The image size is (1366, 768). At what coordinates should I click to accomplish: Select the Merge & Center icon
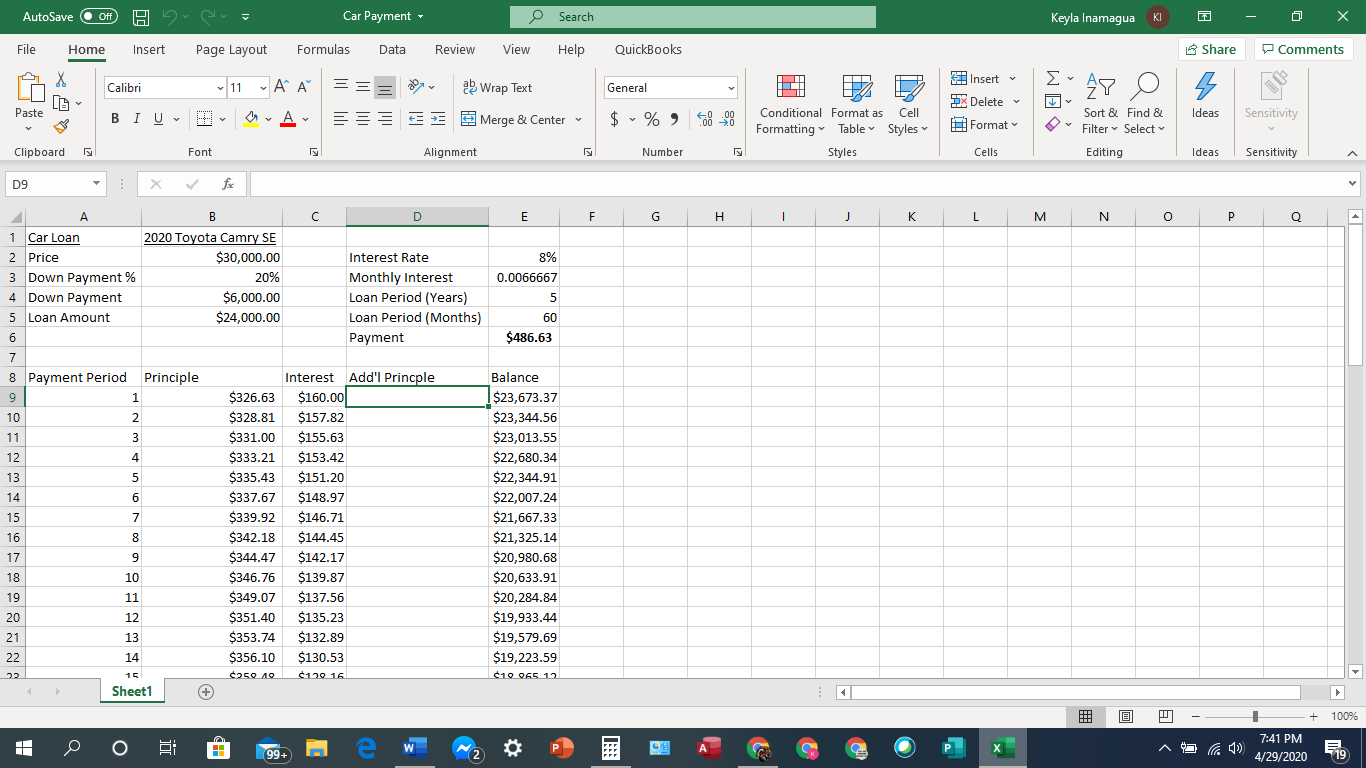click(x=468, y=119)
